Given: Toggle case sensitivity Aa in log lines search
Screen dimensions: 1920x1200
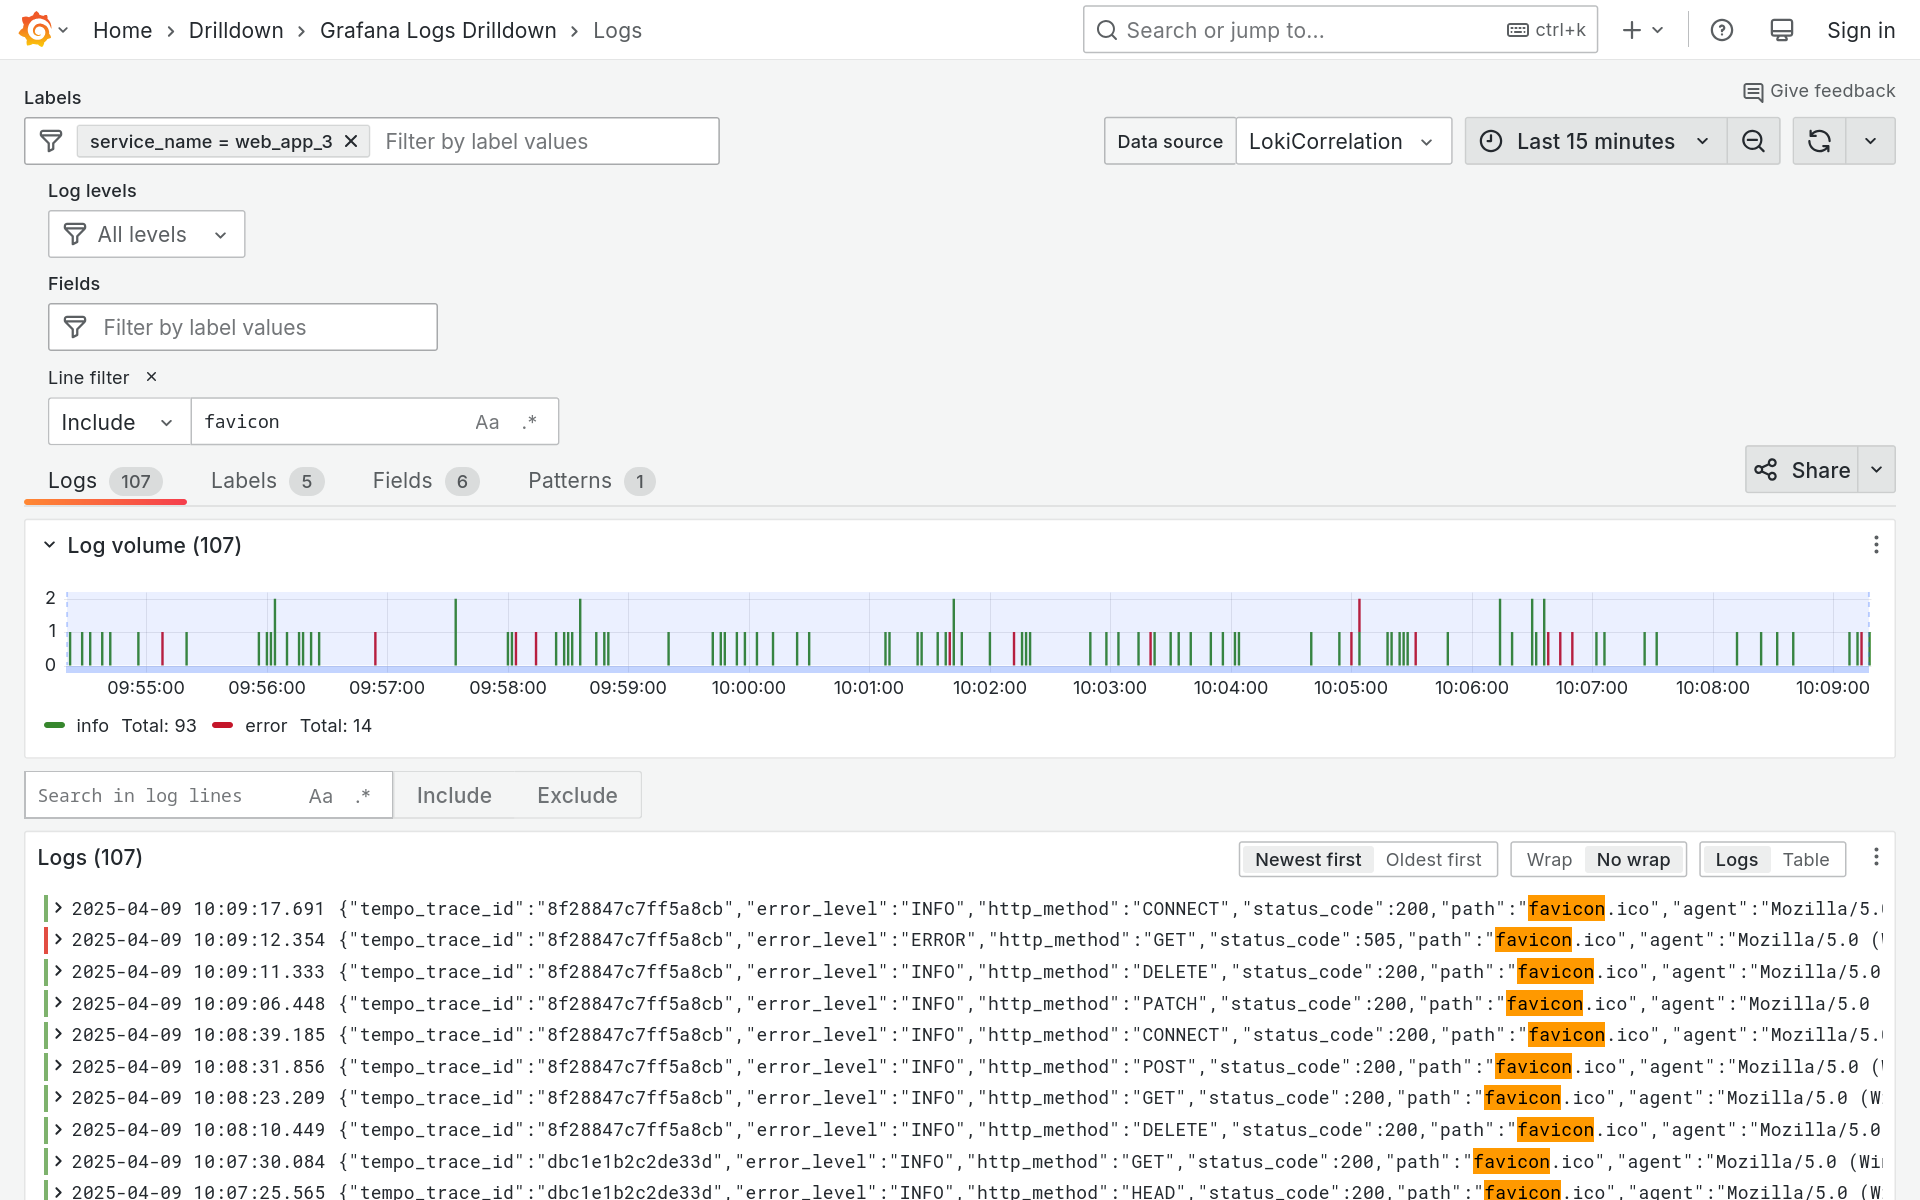Looking at the screenshot, I should point(320,796).
